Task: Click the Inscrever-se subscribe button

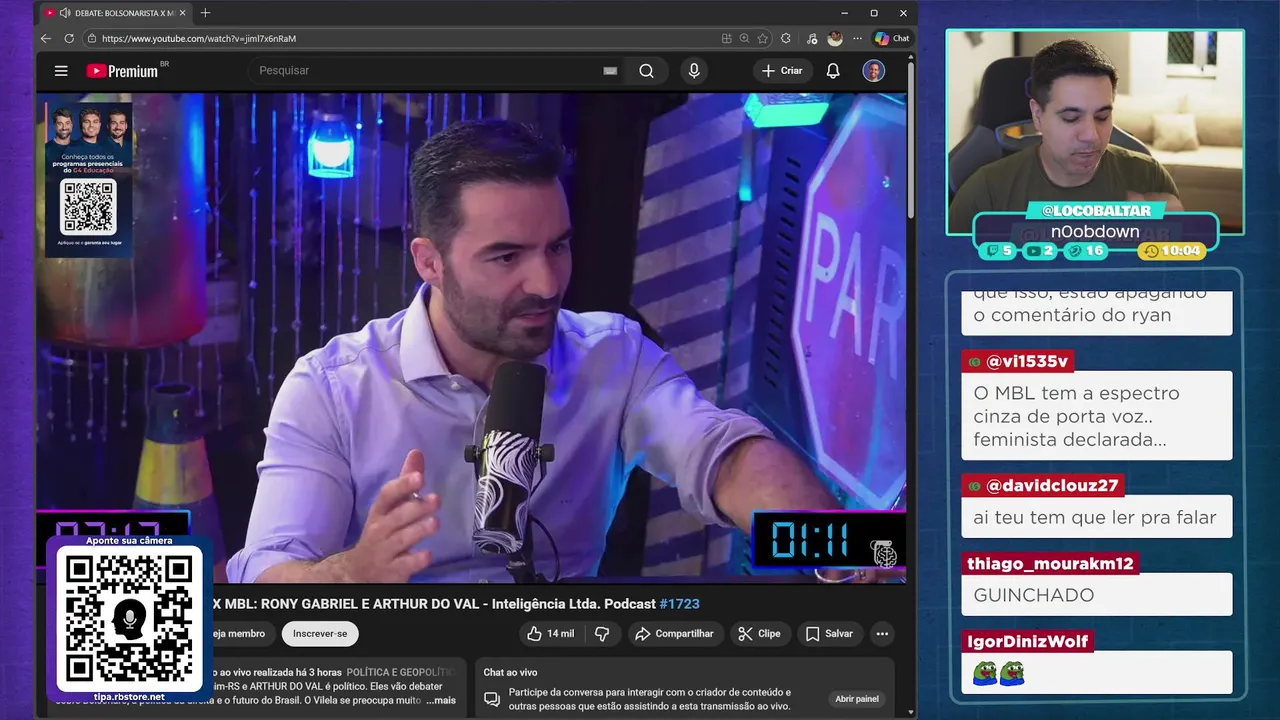Action: pyautogui.click(x=320, y=634)
